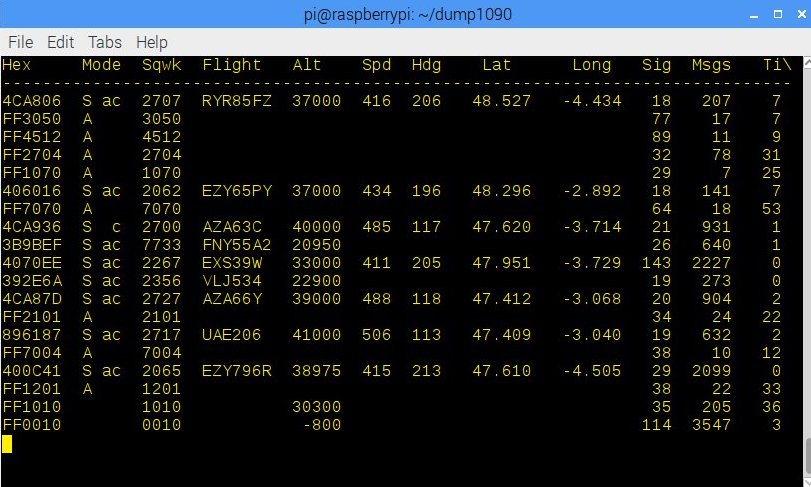This screenshot has height=487, width=811.
Task: Click hex code FF1201
Action: 32,389
